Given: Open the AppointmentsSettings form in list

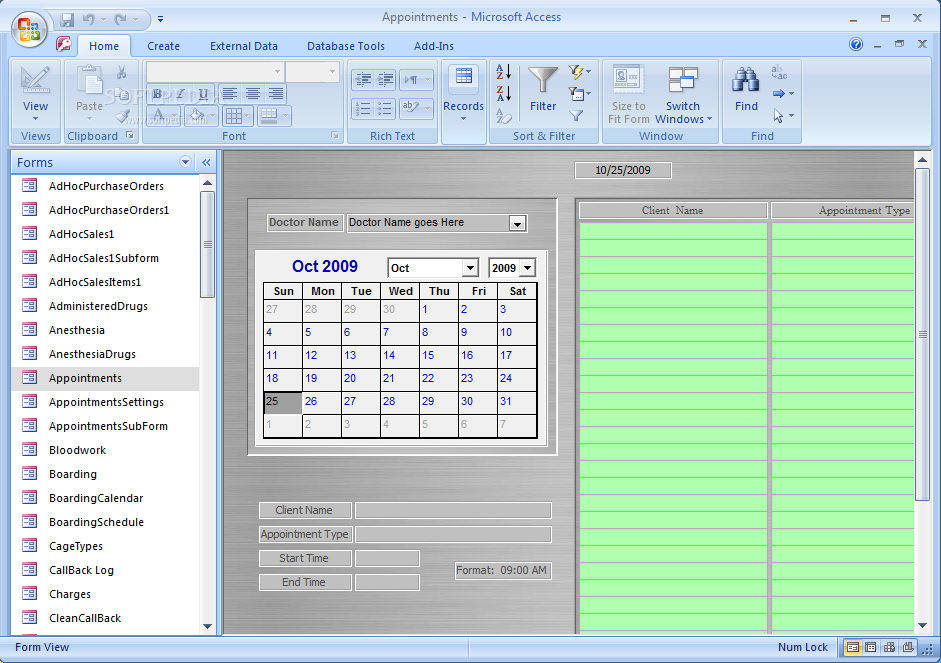Looking at the screenshot, I should pos(106,402).
